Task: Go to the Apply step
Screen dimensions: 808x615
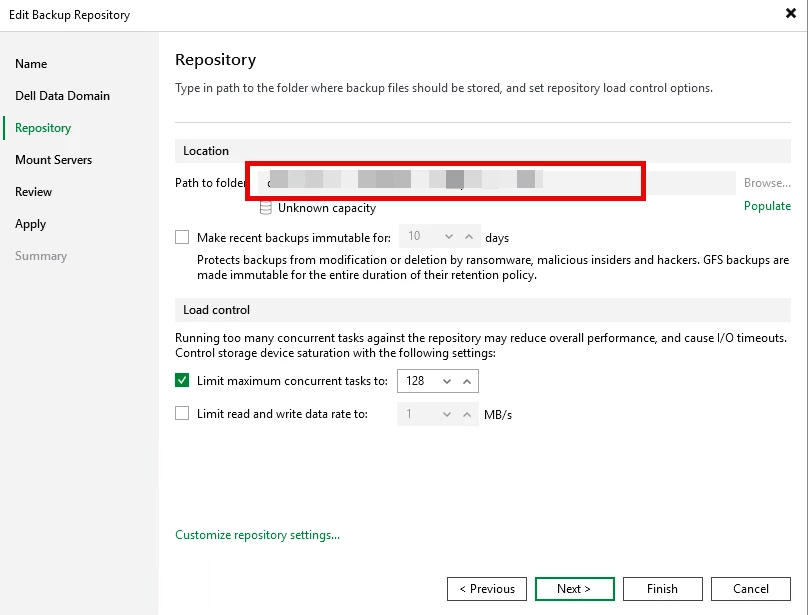Action: [30, 224]
